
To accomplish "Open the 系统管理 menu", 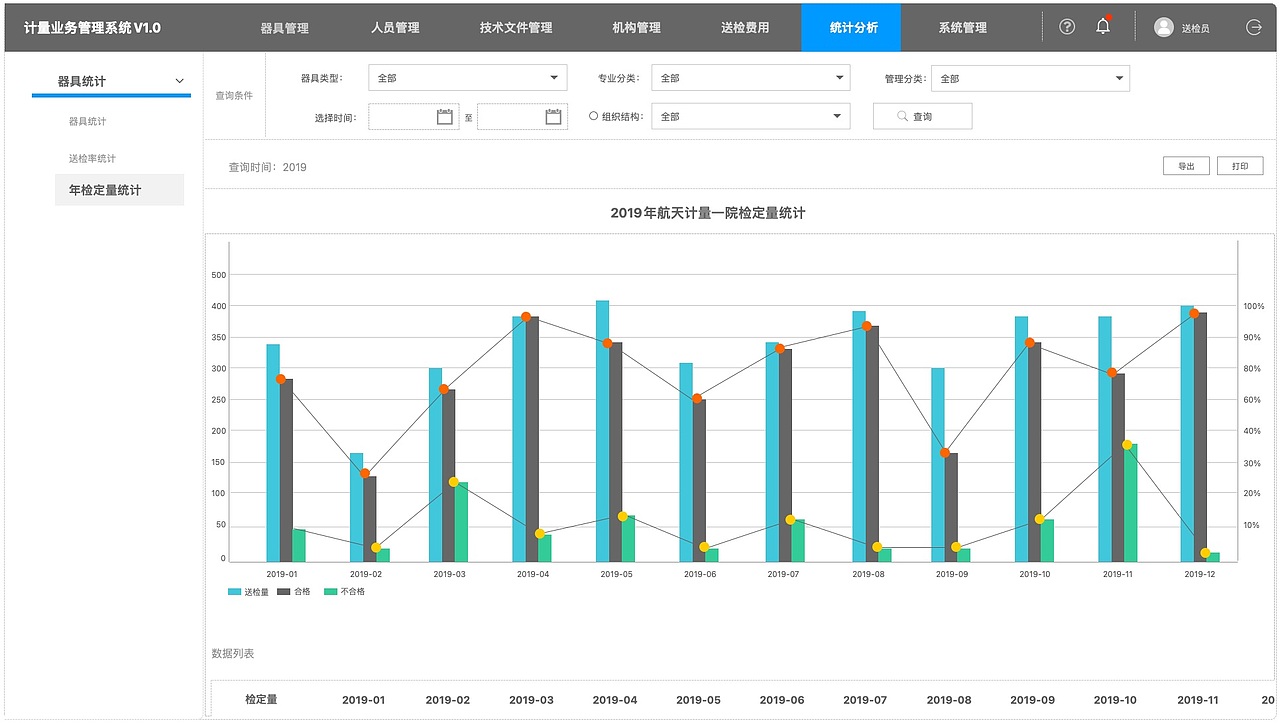I will click(963, 28).
